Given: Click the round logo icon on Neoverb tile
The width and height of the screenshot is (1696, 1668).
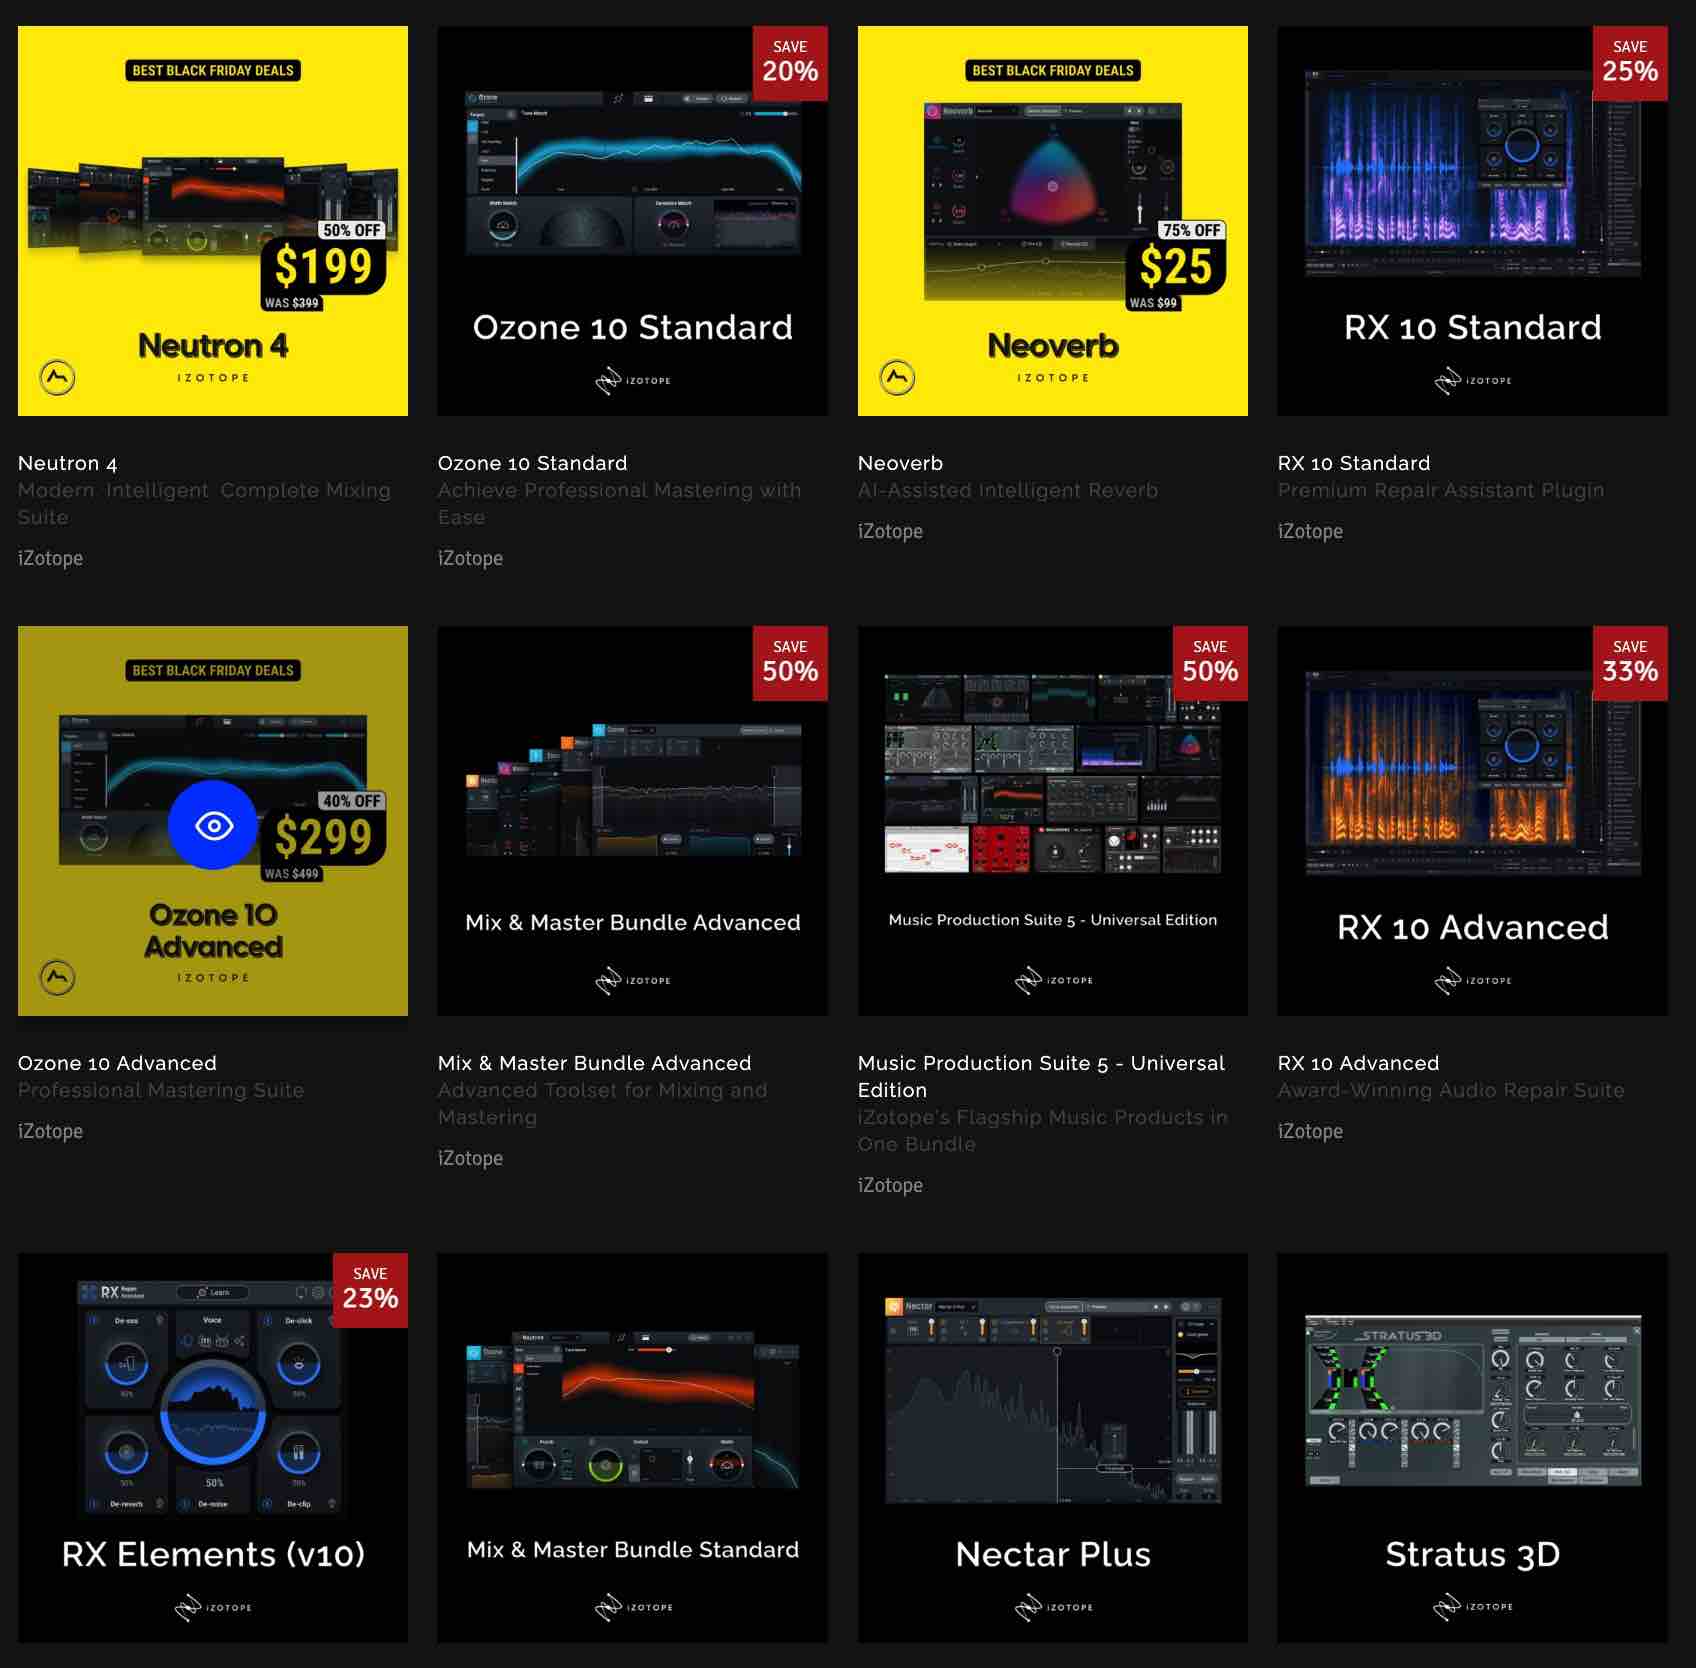Looking at the screenshot, I should (897, 377).
